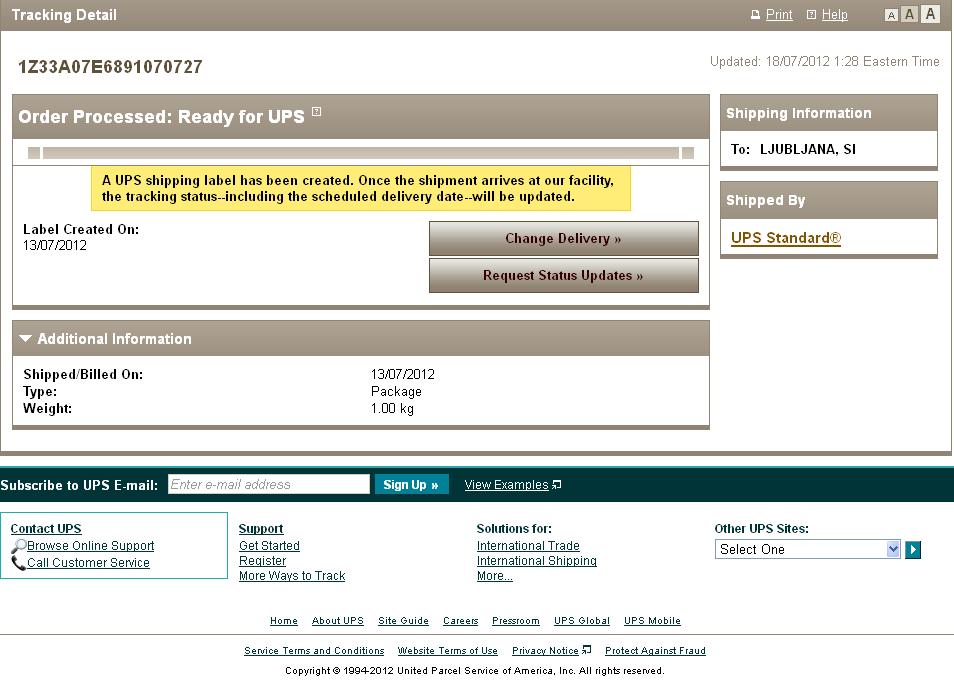This screenshot has height=692, width=954.
Task: Click the printer icon beside Print
Action: (755, 15)
